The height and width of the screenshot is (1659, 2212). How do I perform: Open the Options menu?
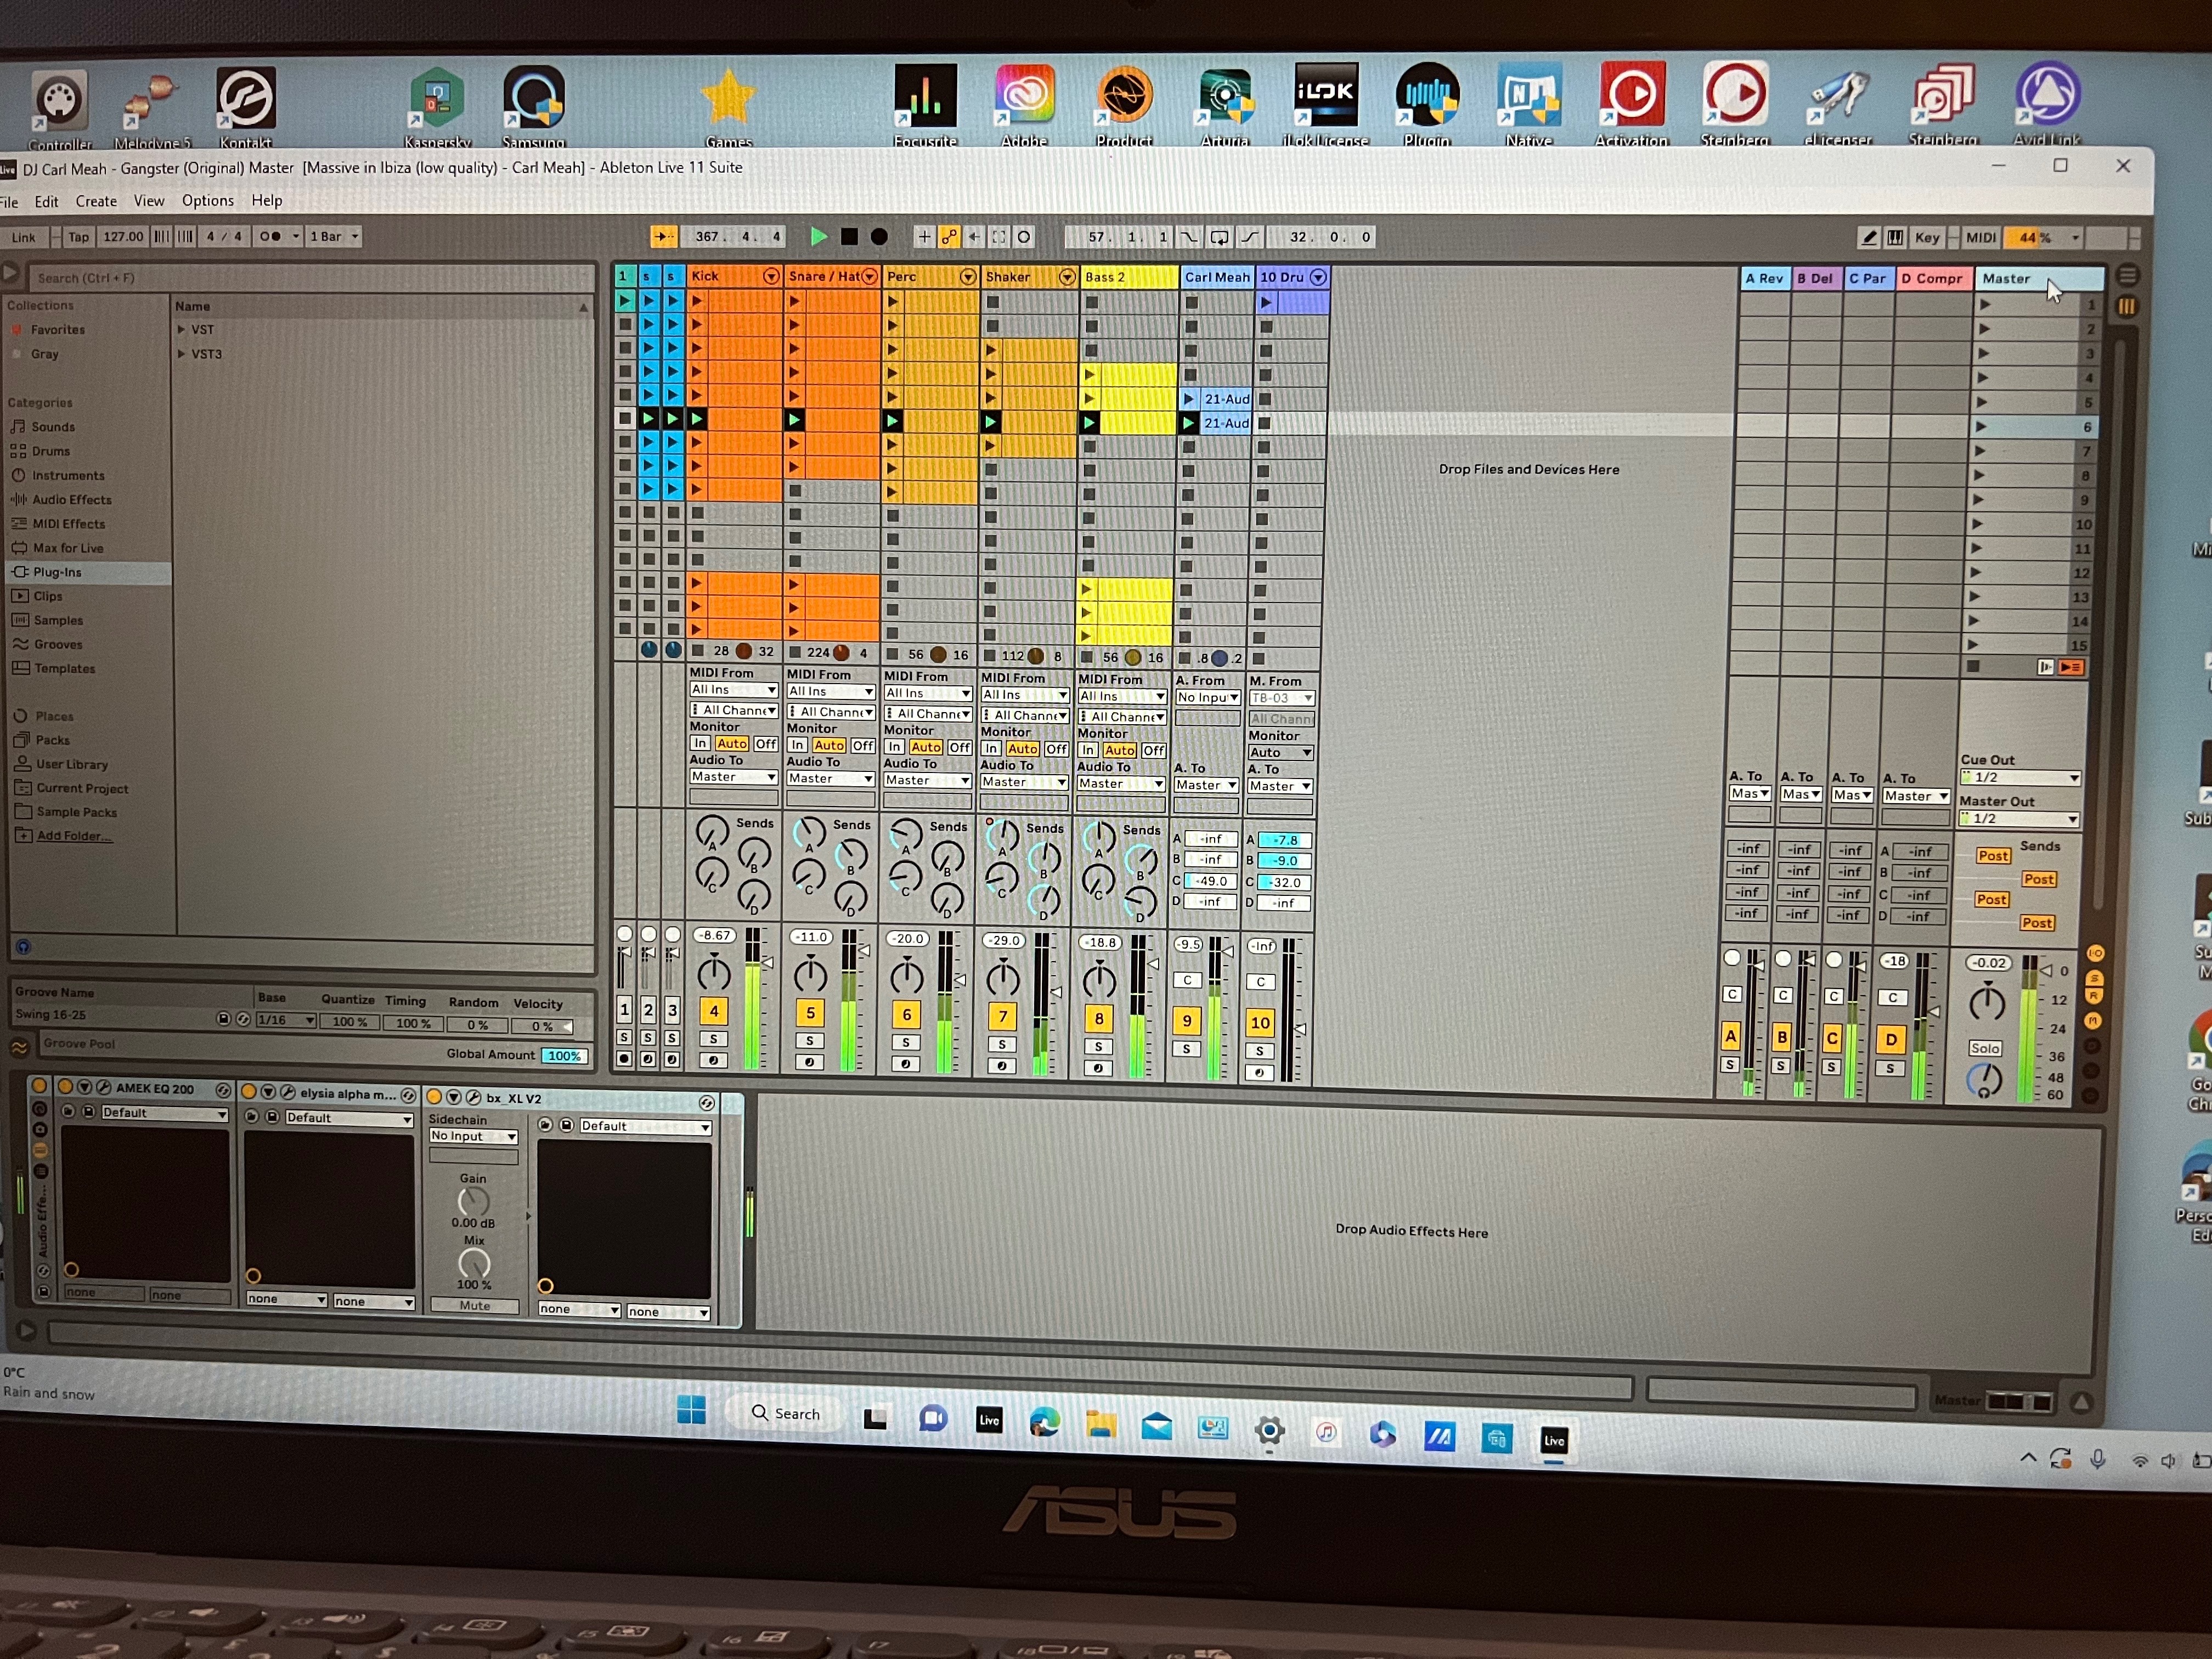[x=208, y=200]
